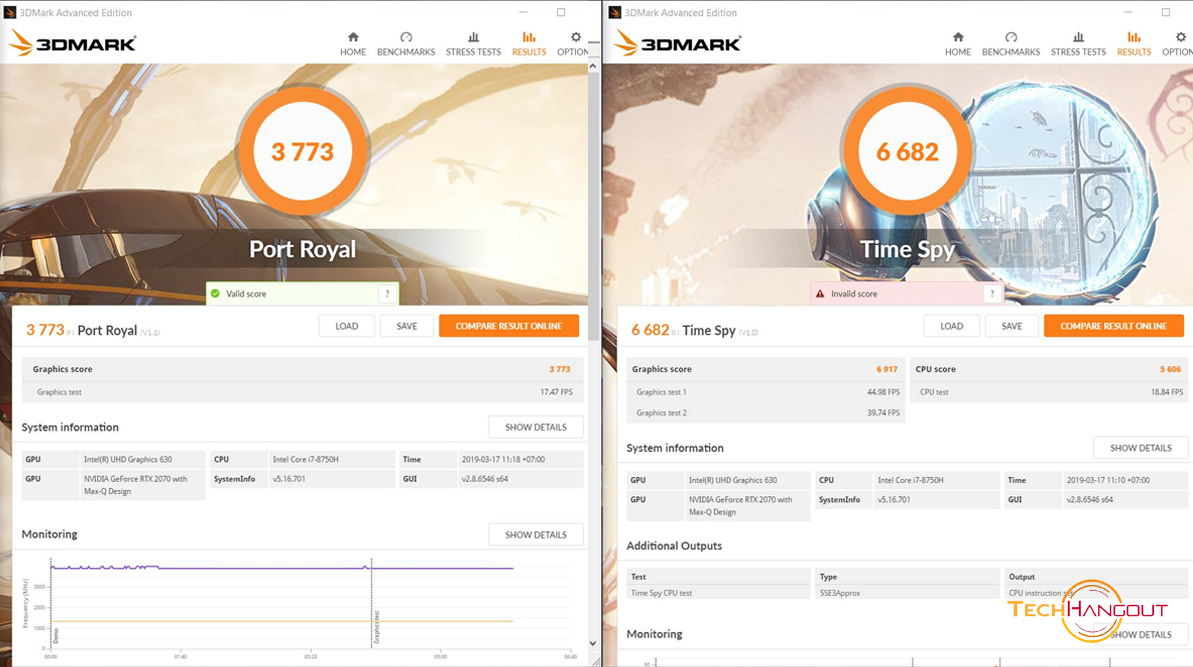The width and height of the screenshot is (1193, 667).
Task: Select Graphics test 2 39.74 FPS value
Action: [x=883, y=412]
